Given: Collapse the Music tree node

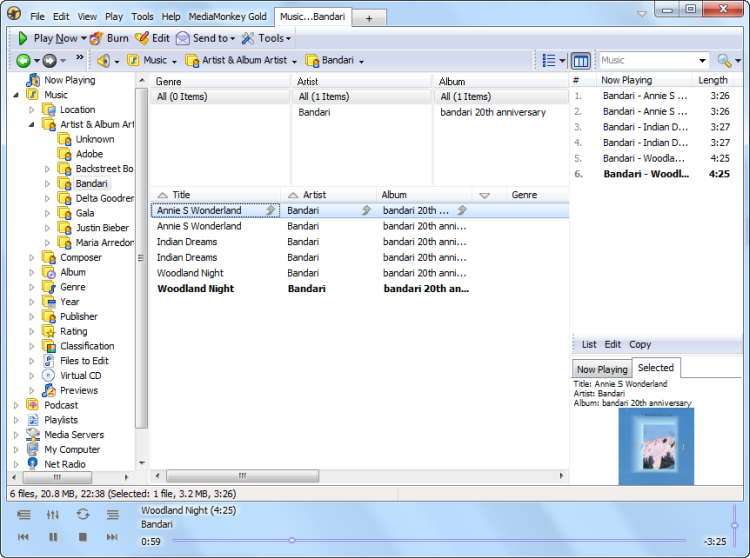Looking at the screenshot, I should pyautogui.click(x=16, y=95).
